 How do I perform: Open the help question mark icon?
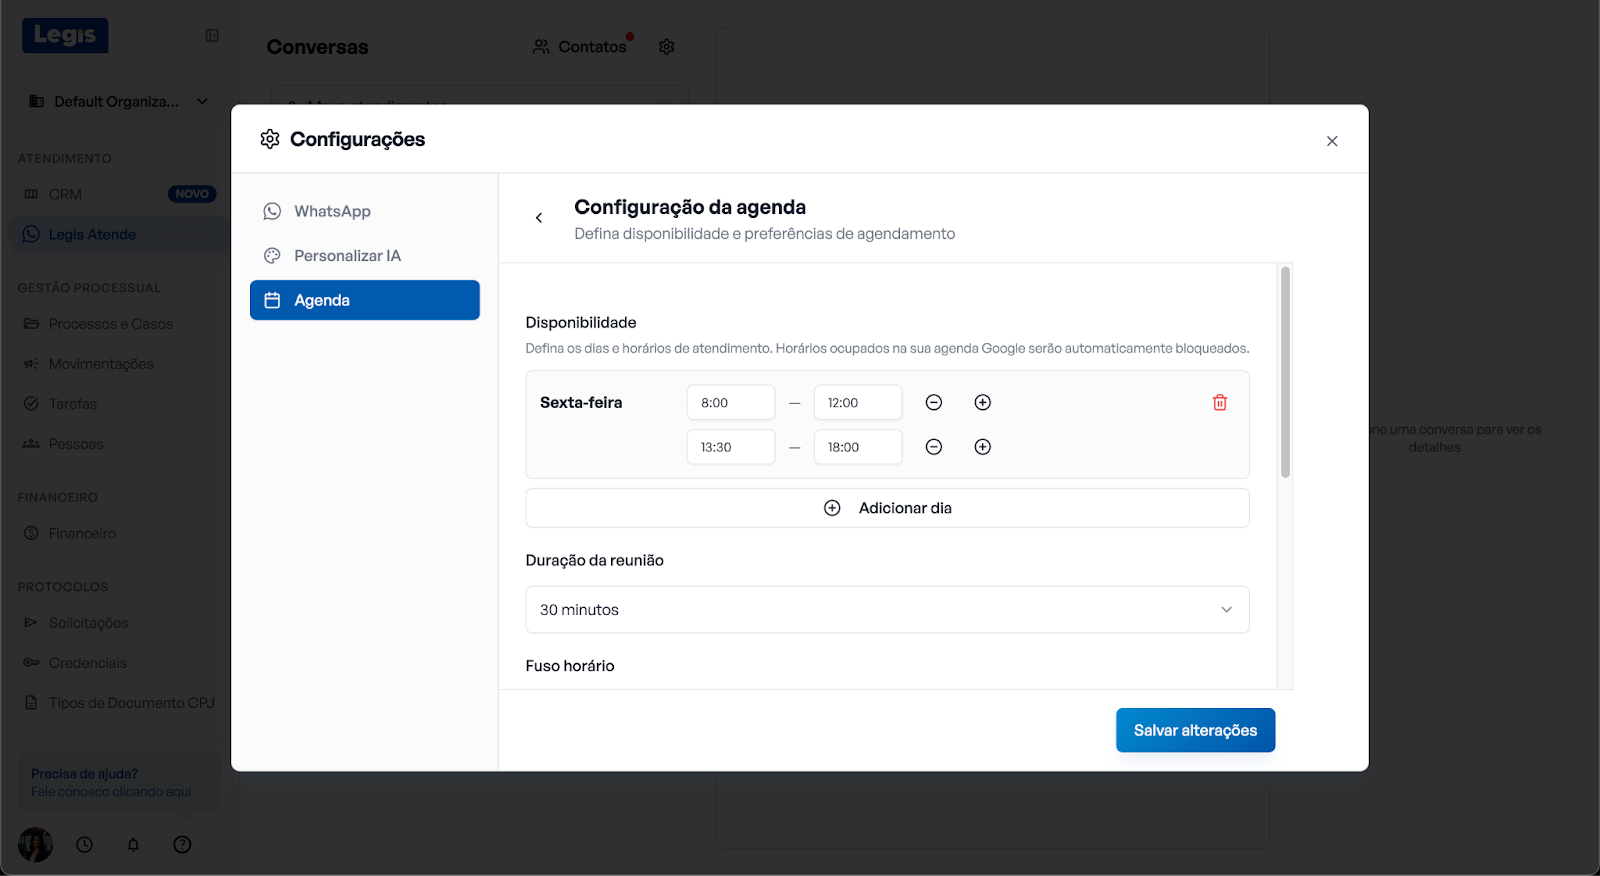(x=182, y=845)
